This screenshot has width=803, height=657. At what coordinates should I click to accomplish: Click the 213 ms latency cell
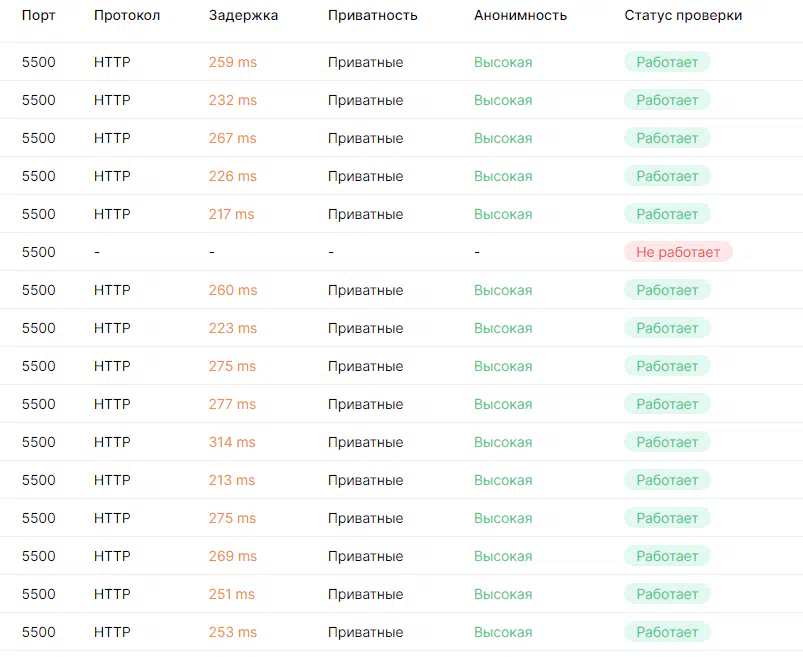[231, 480]
